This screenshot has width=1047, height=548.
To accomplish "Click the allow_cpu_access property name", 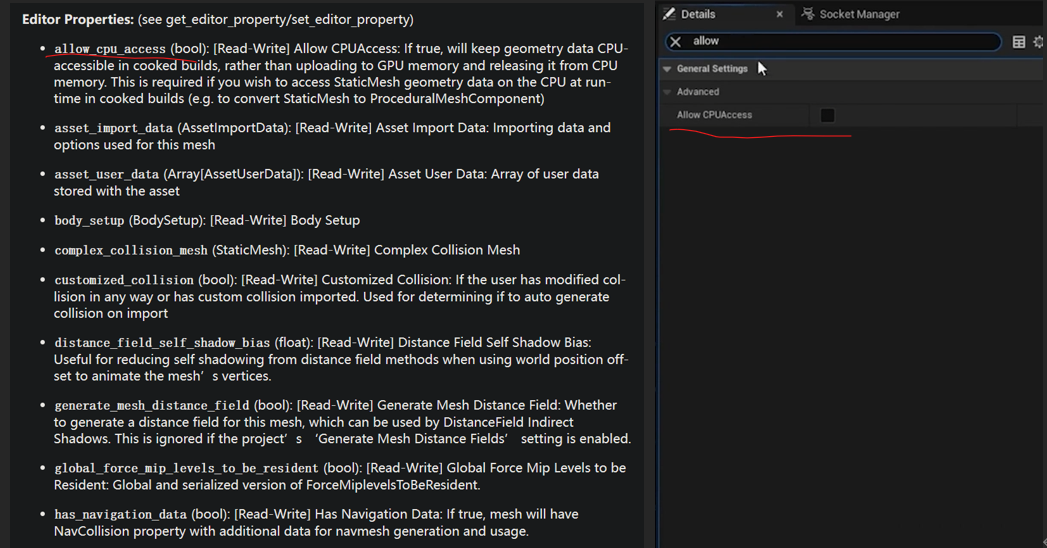I will click(110, 49).
